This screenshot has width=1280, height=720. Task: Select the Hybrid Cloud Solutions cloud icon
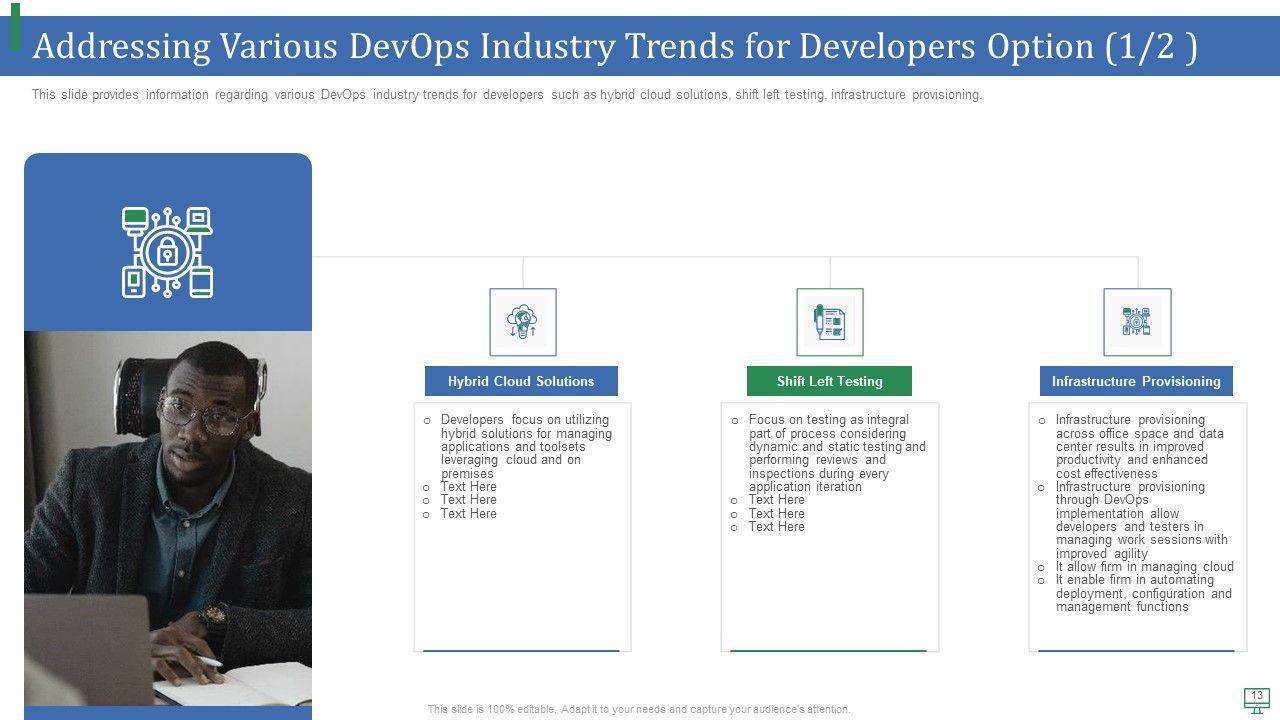522,322
